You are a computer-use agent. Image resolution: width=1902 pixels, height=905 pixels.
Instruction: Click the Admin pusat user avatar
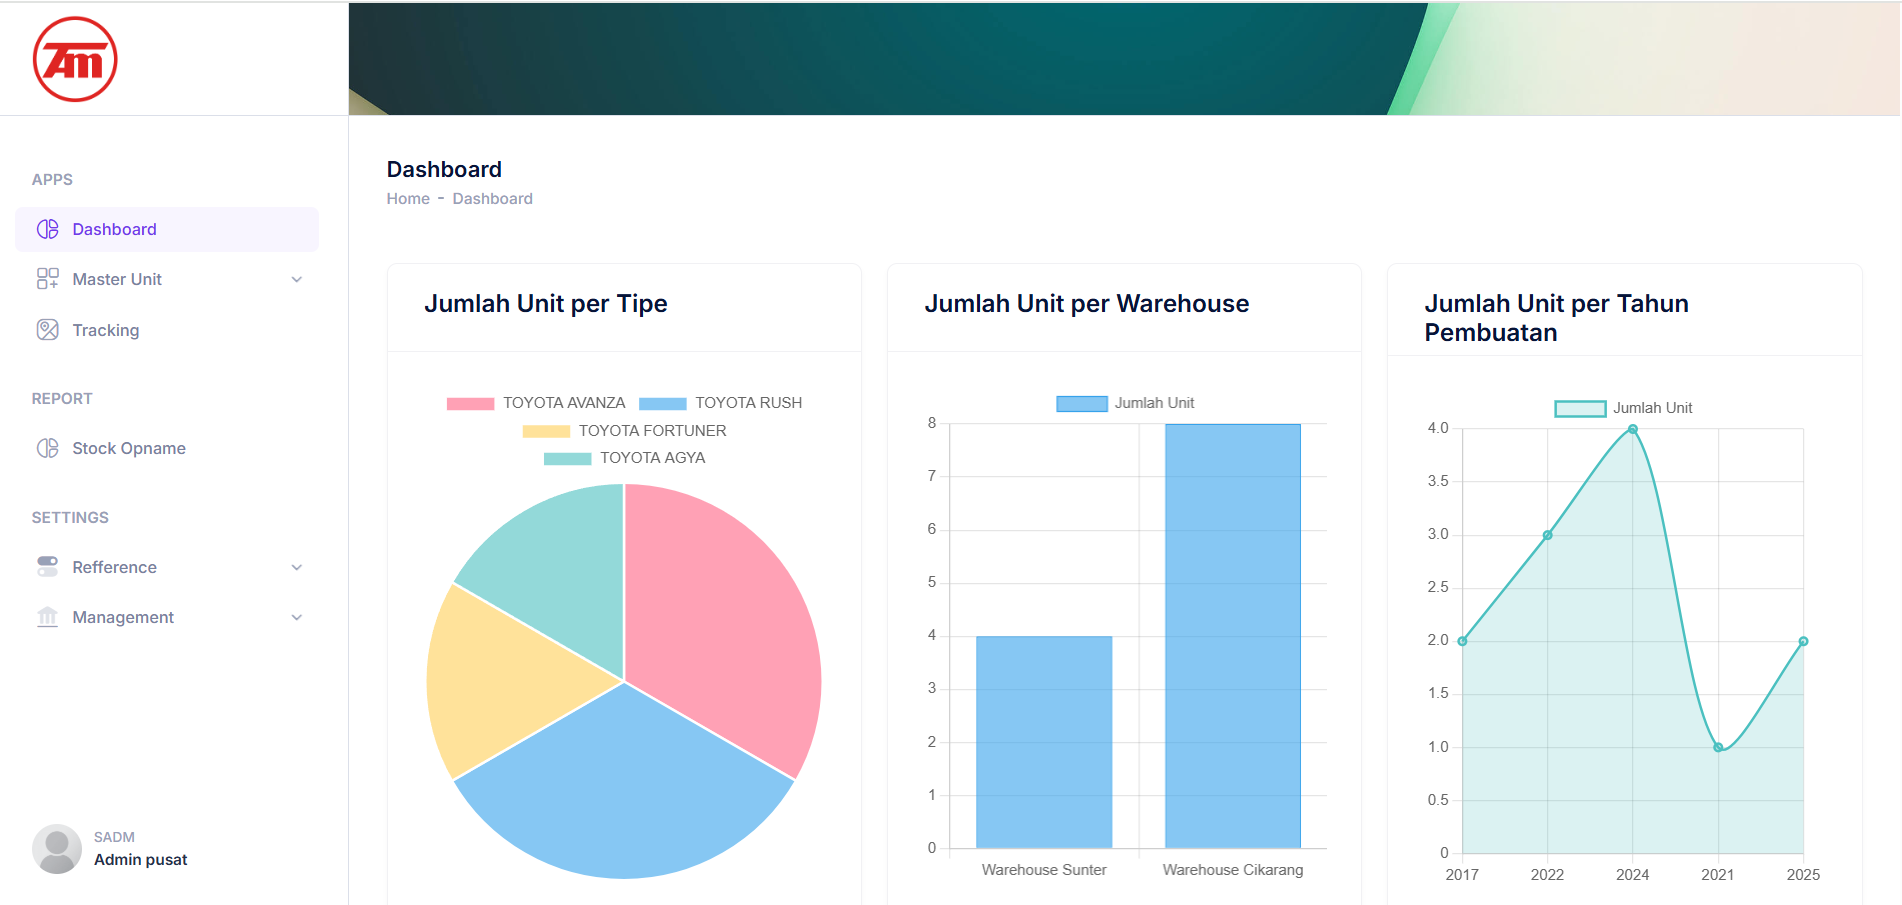57,849
